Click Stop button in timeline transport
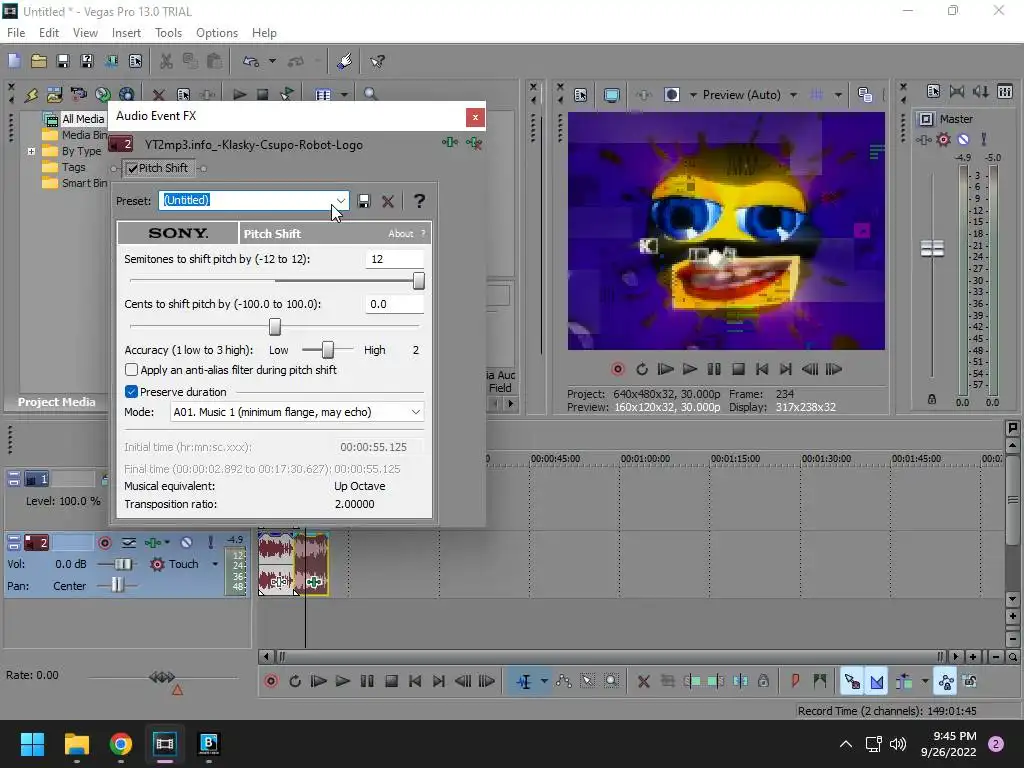Viewport: 1024px width, 768px height. point(391,682)
